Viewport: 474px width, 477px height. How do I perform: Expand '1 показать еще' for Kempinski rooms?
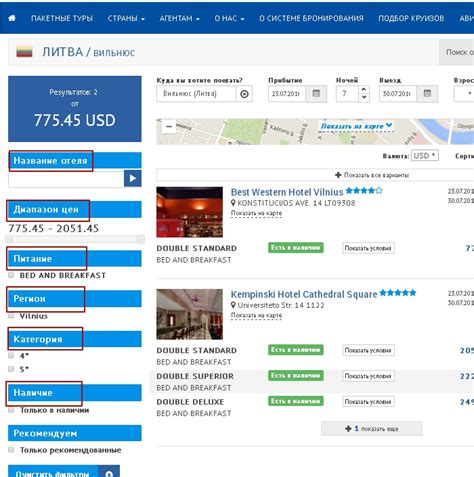click(372, 429)
